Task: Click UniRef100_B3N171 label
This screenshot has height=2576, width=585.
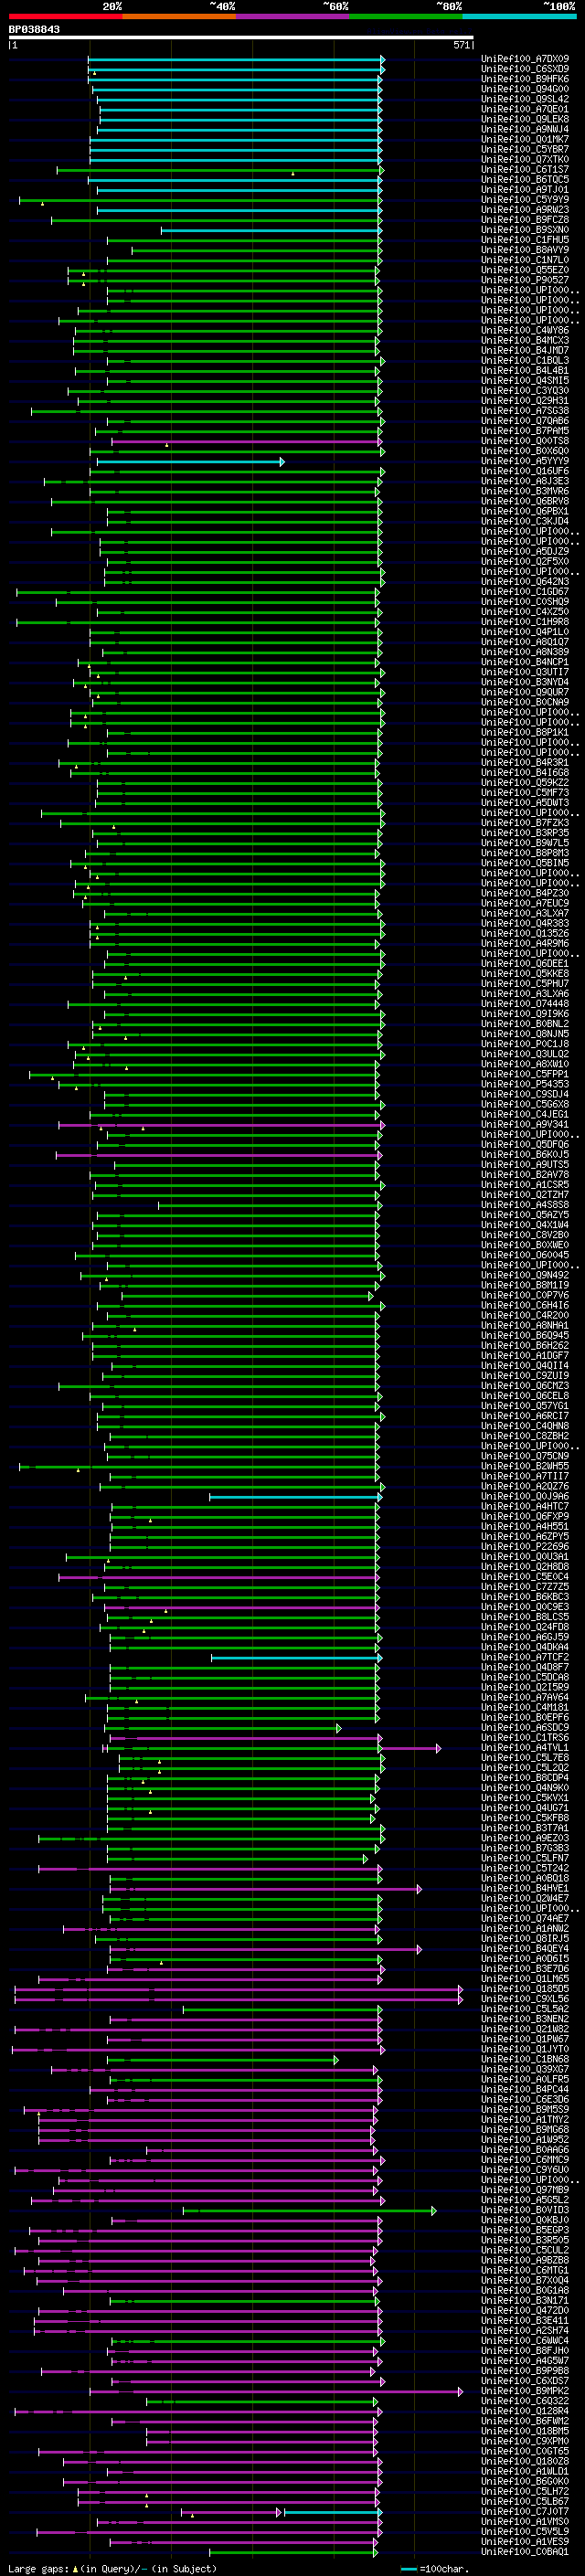Action: [x=525, y=2300]
